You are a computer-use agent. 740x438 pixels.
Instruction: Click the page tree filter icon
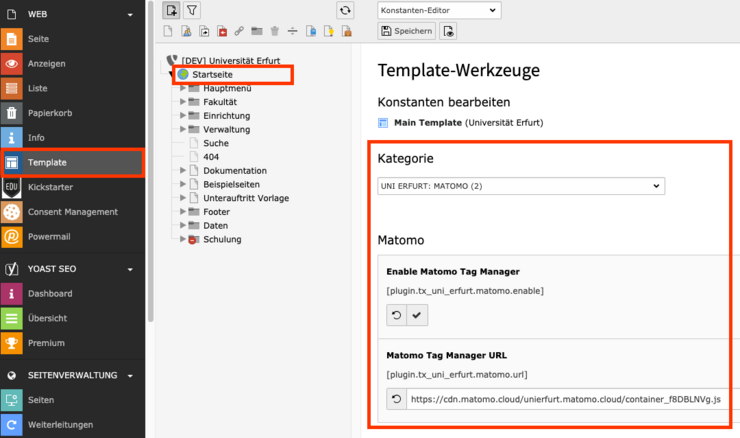[192, 10]
